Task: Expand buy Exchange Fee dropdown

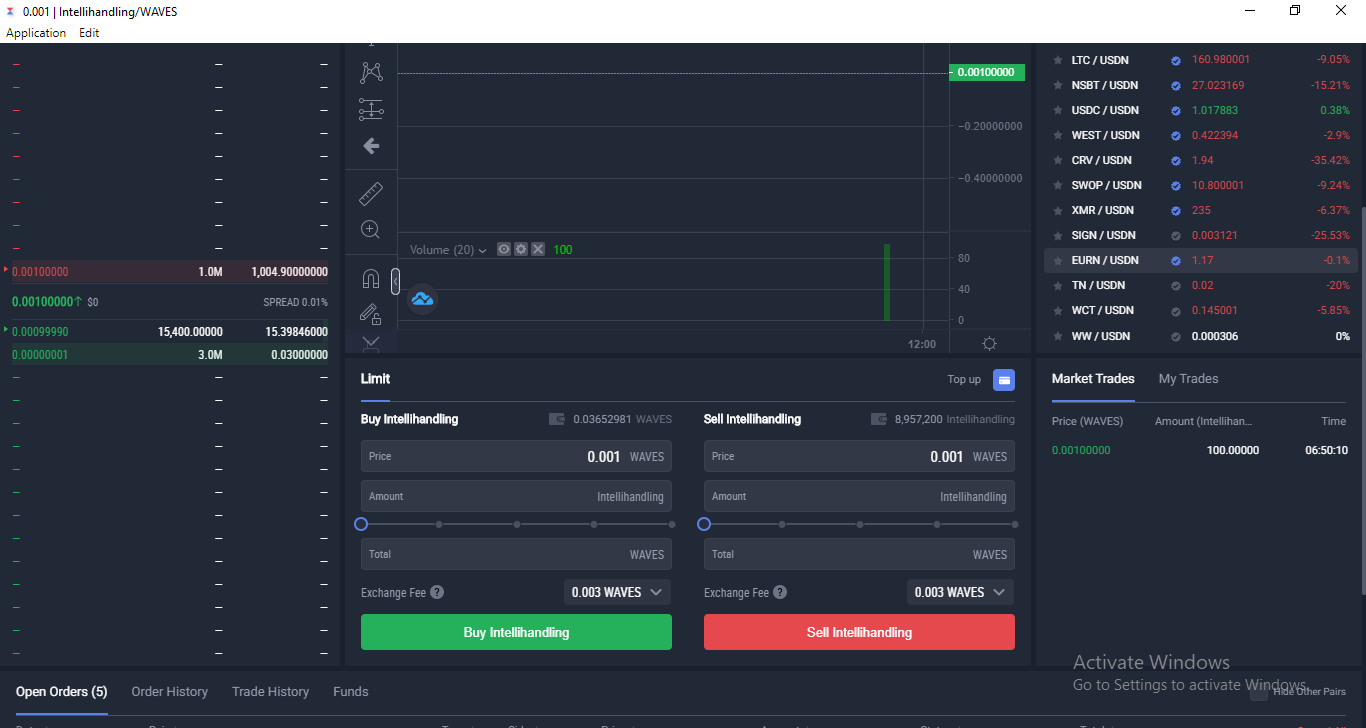Action: point(617,592)
